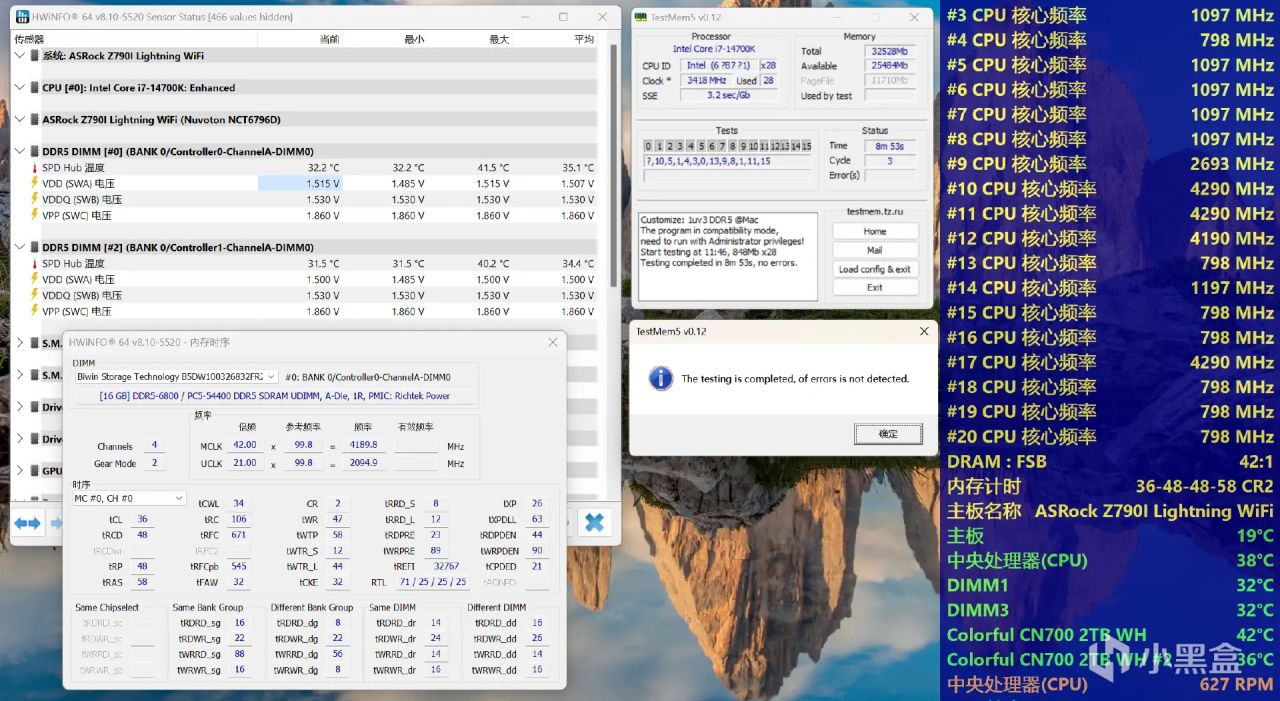
Task: Expand the first Drive sensor group
Action: (x=21, y=407)
